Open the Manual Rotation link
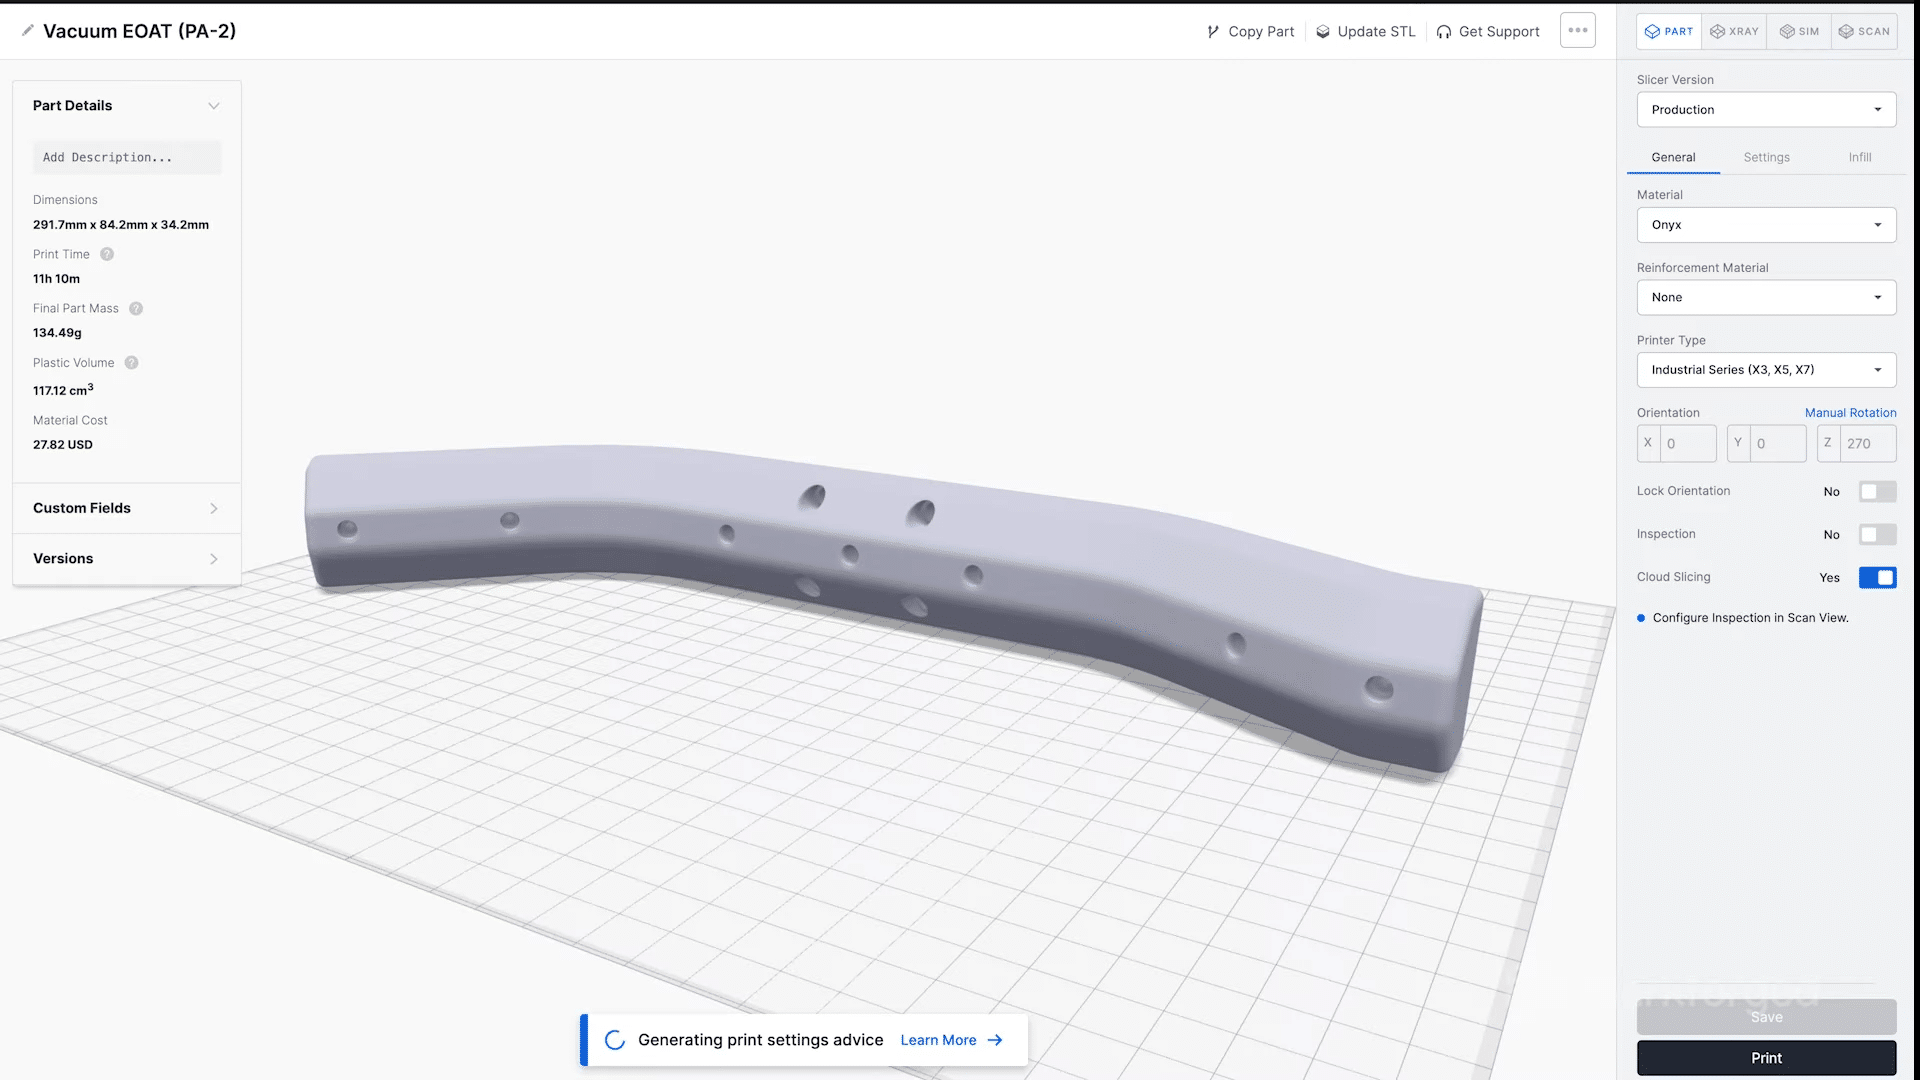Screen dimensions: 1920x1080 (x=1850, y=412)
